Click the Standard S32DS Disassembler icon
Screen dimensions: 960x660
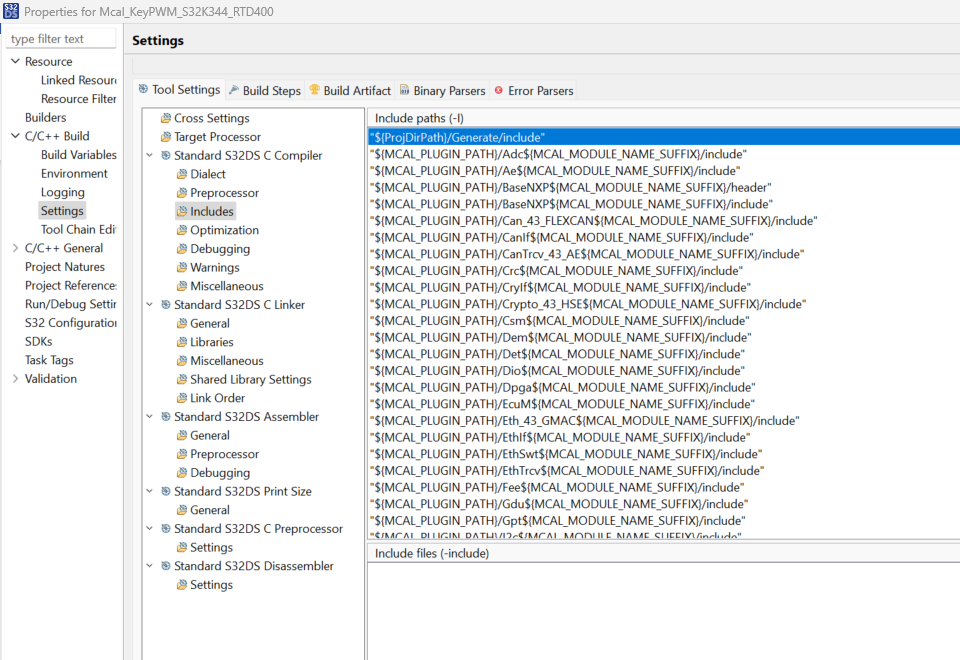coord(165,566)
